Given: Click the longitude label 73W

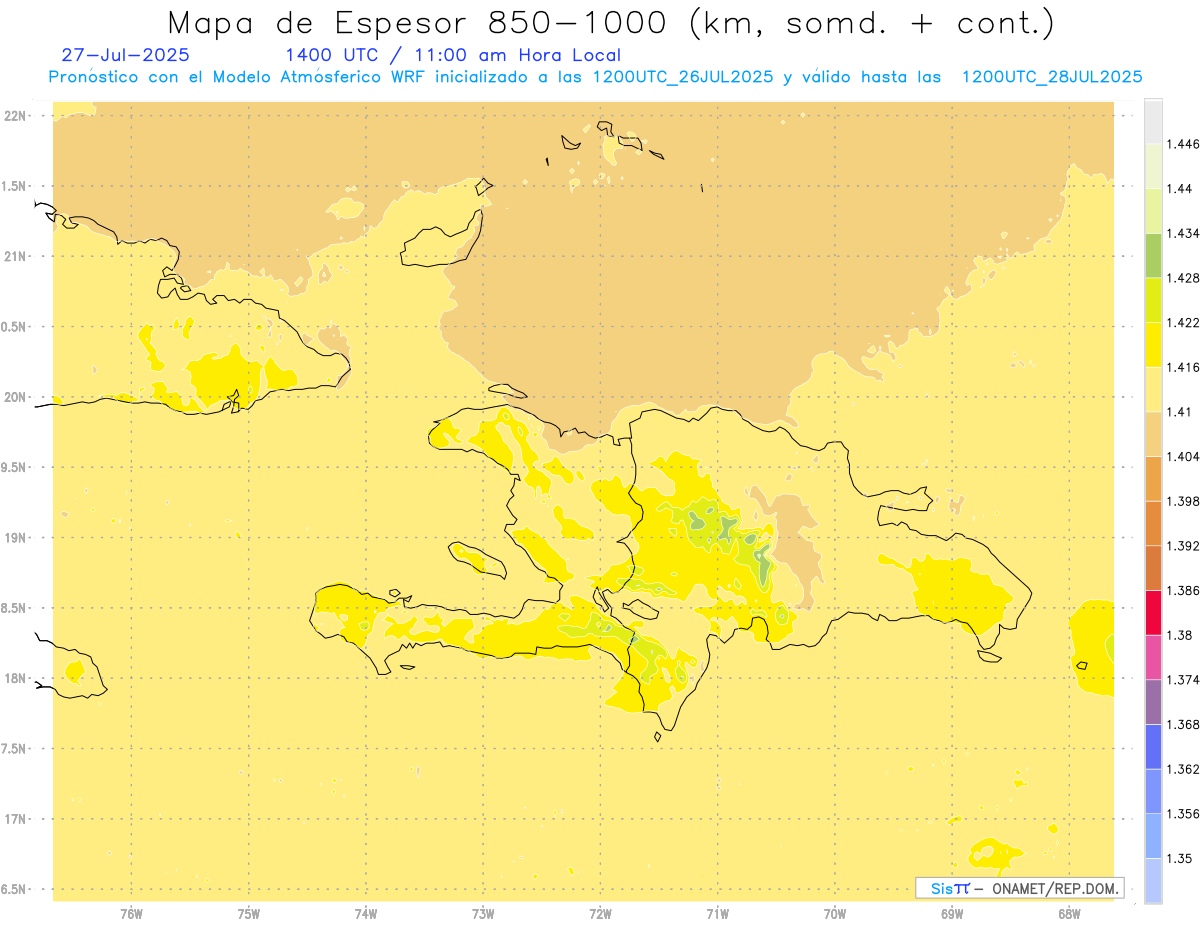Looking at the screenshot, I should tap(483, 914).
